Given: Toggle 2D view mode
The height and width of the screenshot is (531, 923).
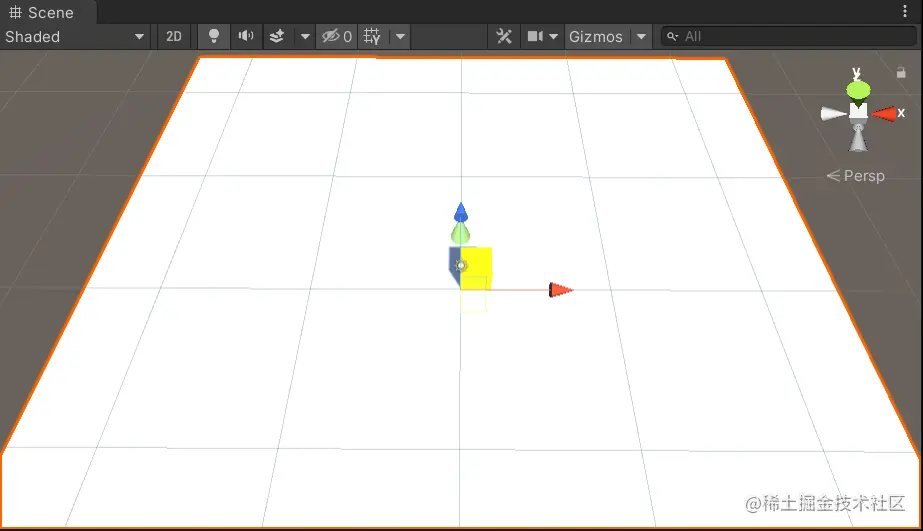Looking at the screenshot, I should (x=174, y=36).
